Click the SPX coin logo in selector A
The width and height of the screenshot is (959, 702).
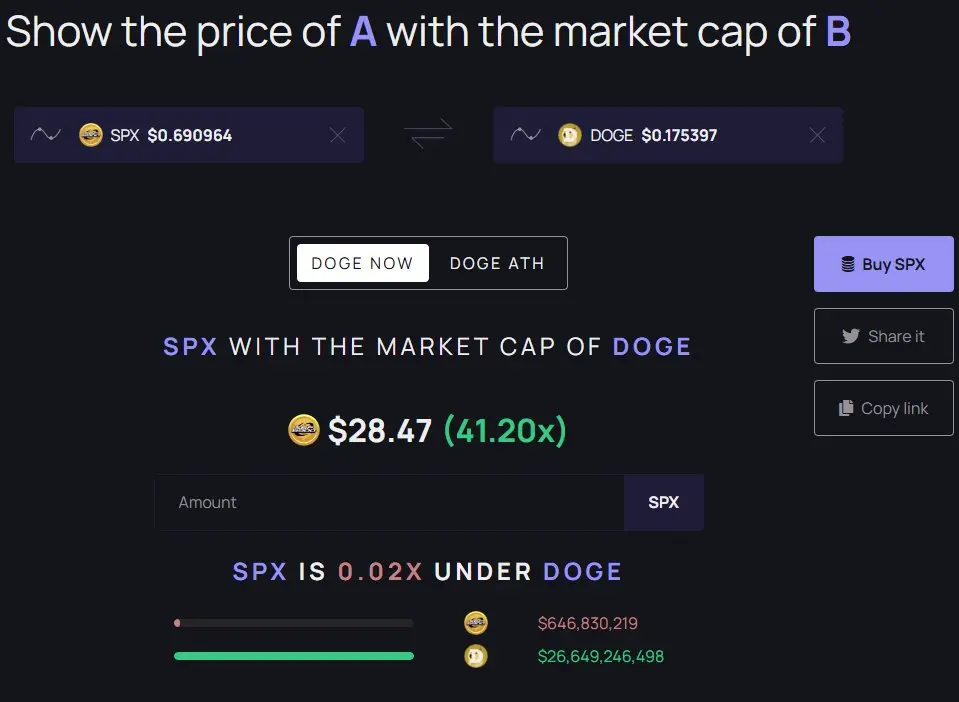91,135
